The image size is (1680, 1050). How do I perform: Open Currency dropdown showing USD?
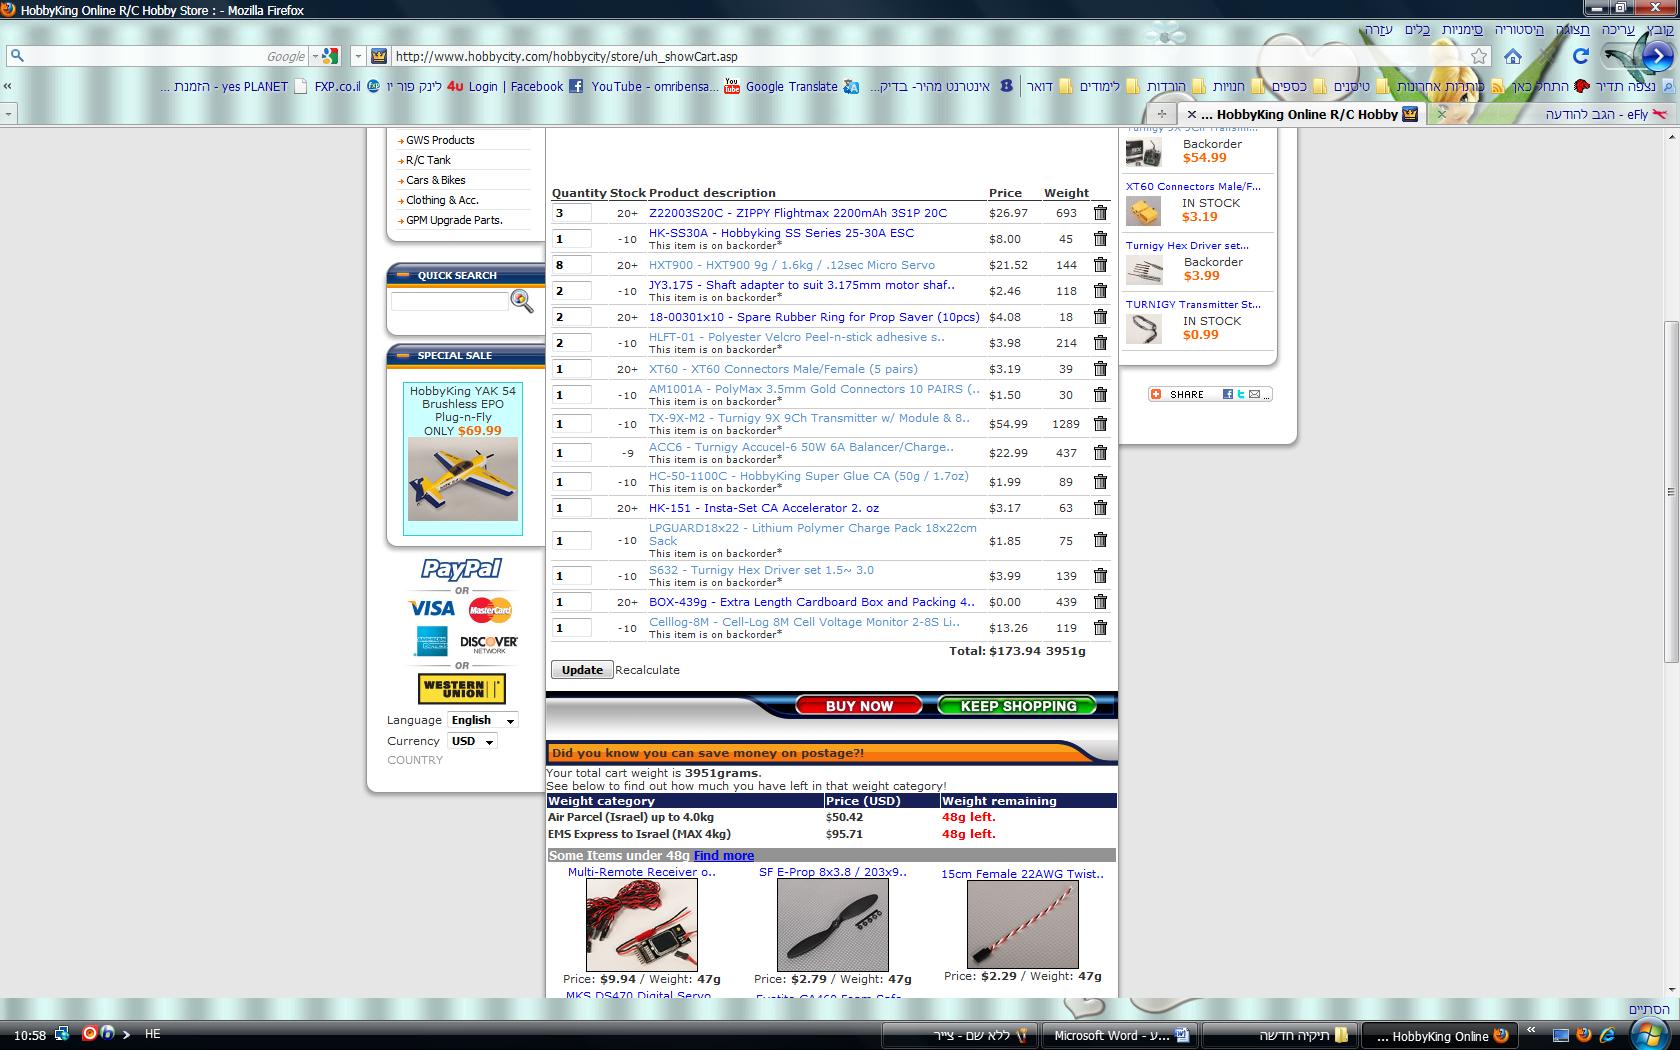(x=472, y=741)
